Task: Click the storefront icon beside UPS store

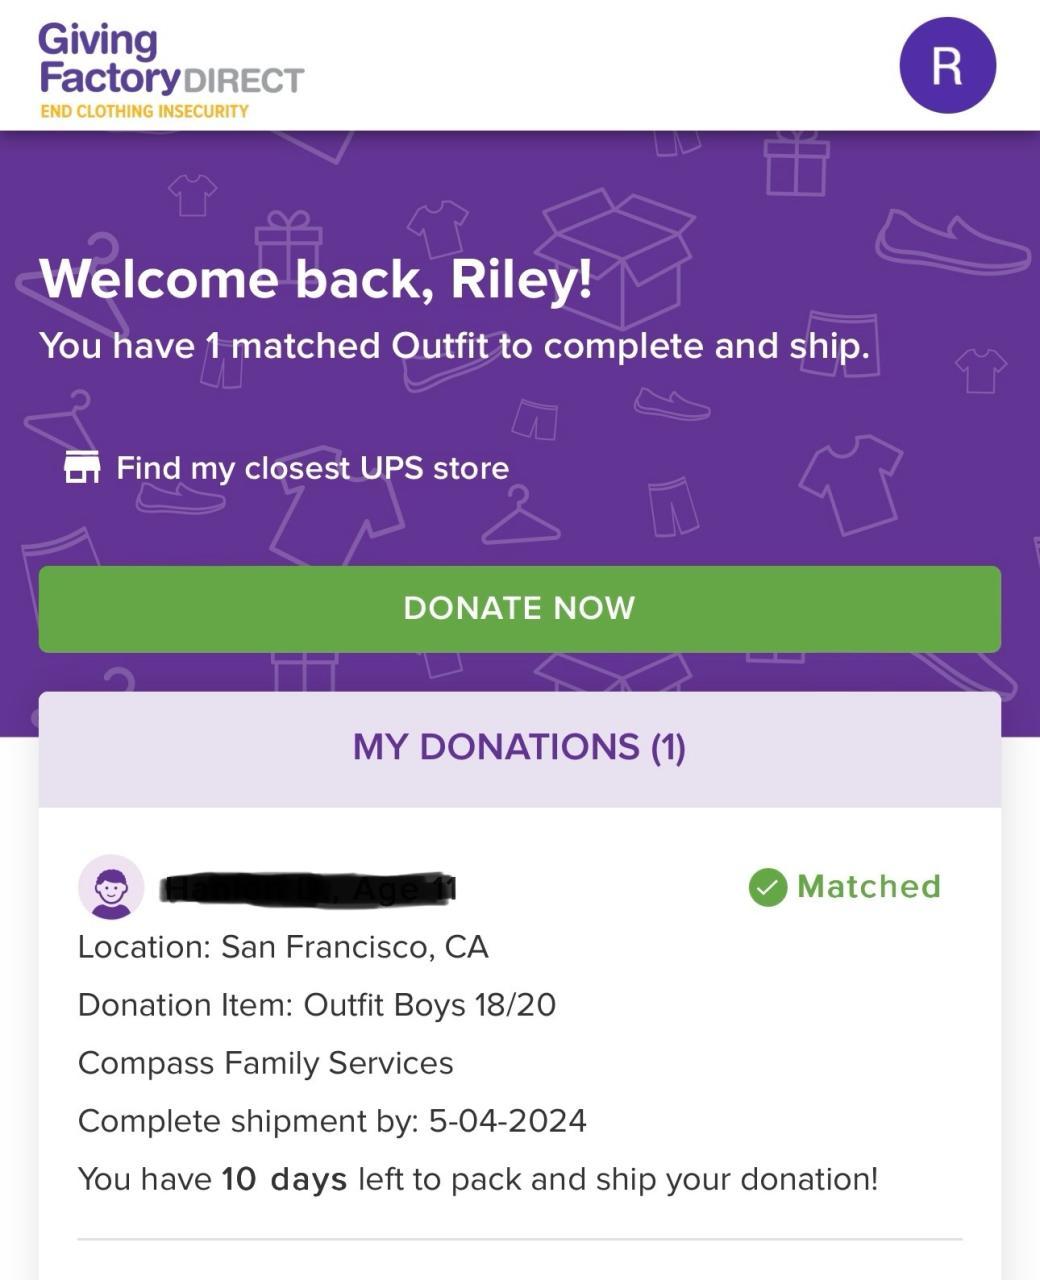Action: 82,467
